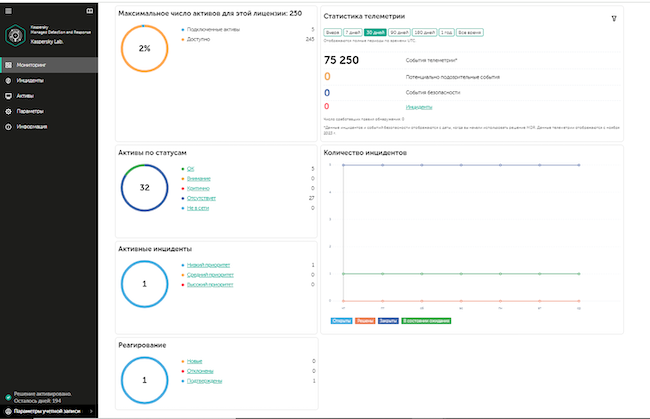
Task: Select the 7 дней period tab
Action: click(x=353, y=32)
